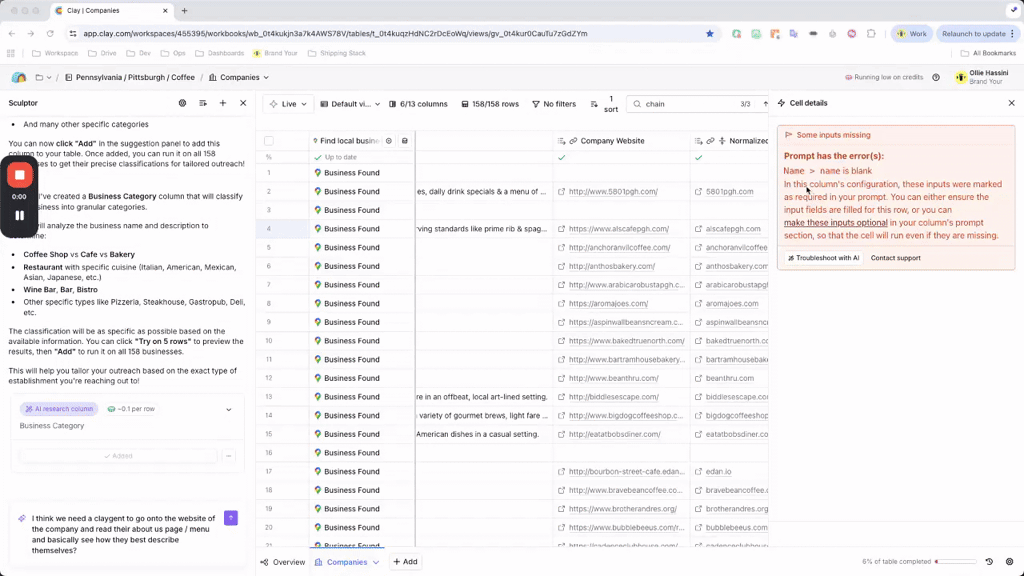Open the Live mode dropdown

pyautogui.click(x=289, y=104)
